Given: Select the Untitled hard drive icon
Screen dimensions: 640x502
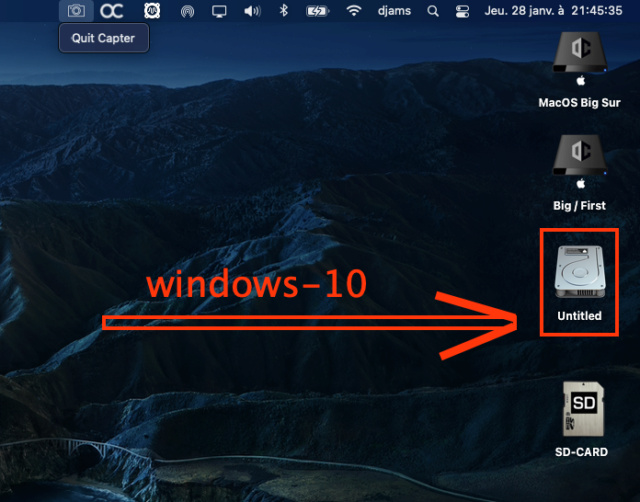Looking at the screenshot, I should coord(580,273).
